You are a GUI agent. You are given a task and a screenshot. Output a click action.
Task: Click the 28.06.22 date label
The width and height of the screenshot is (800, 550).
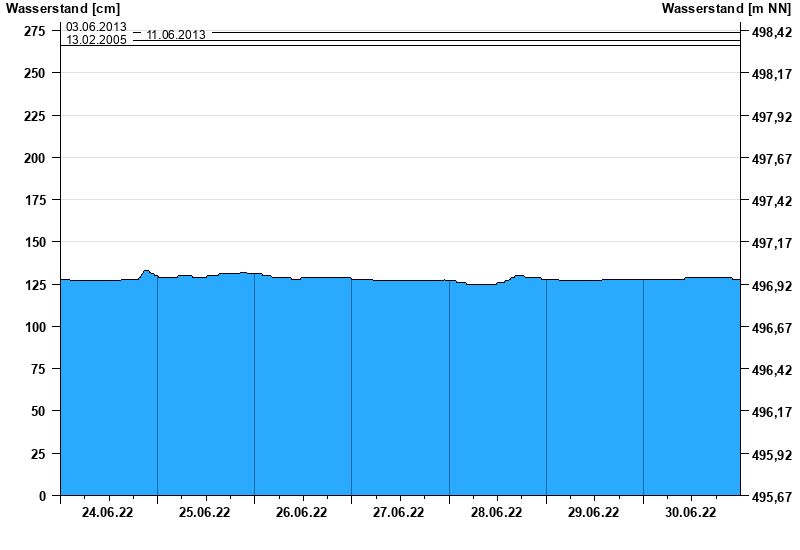coord(496,513)
